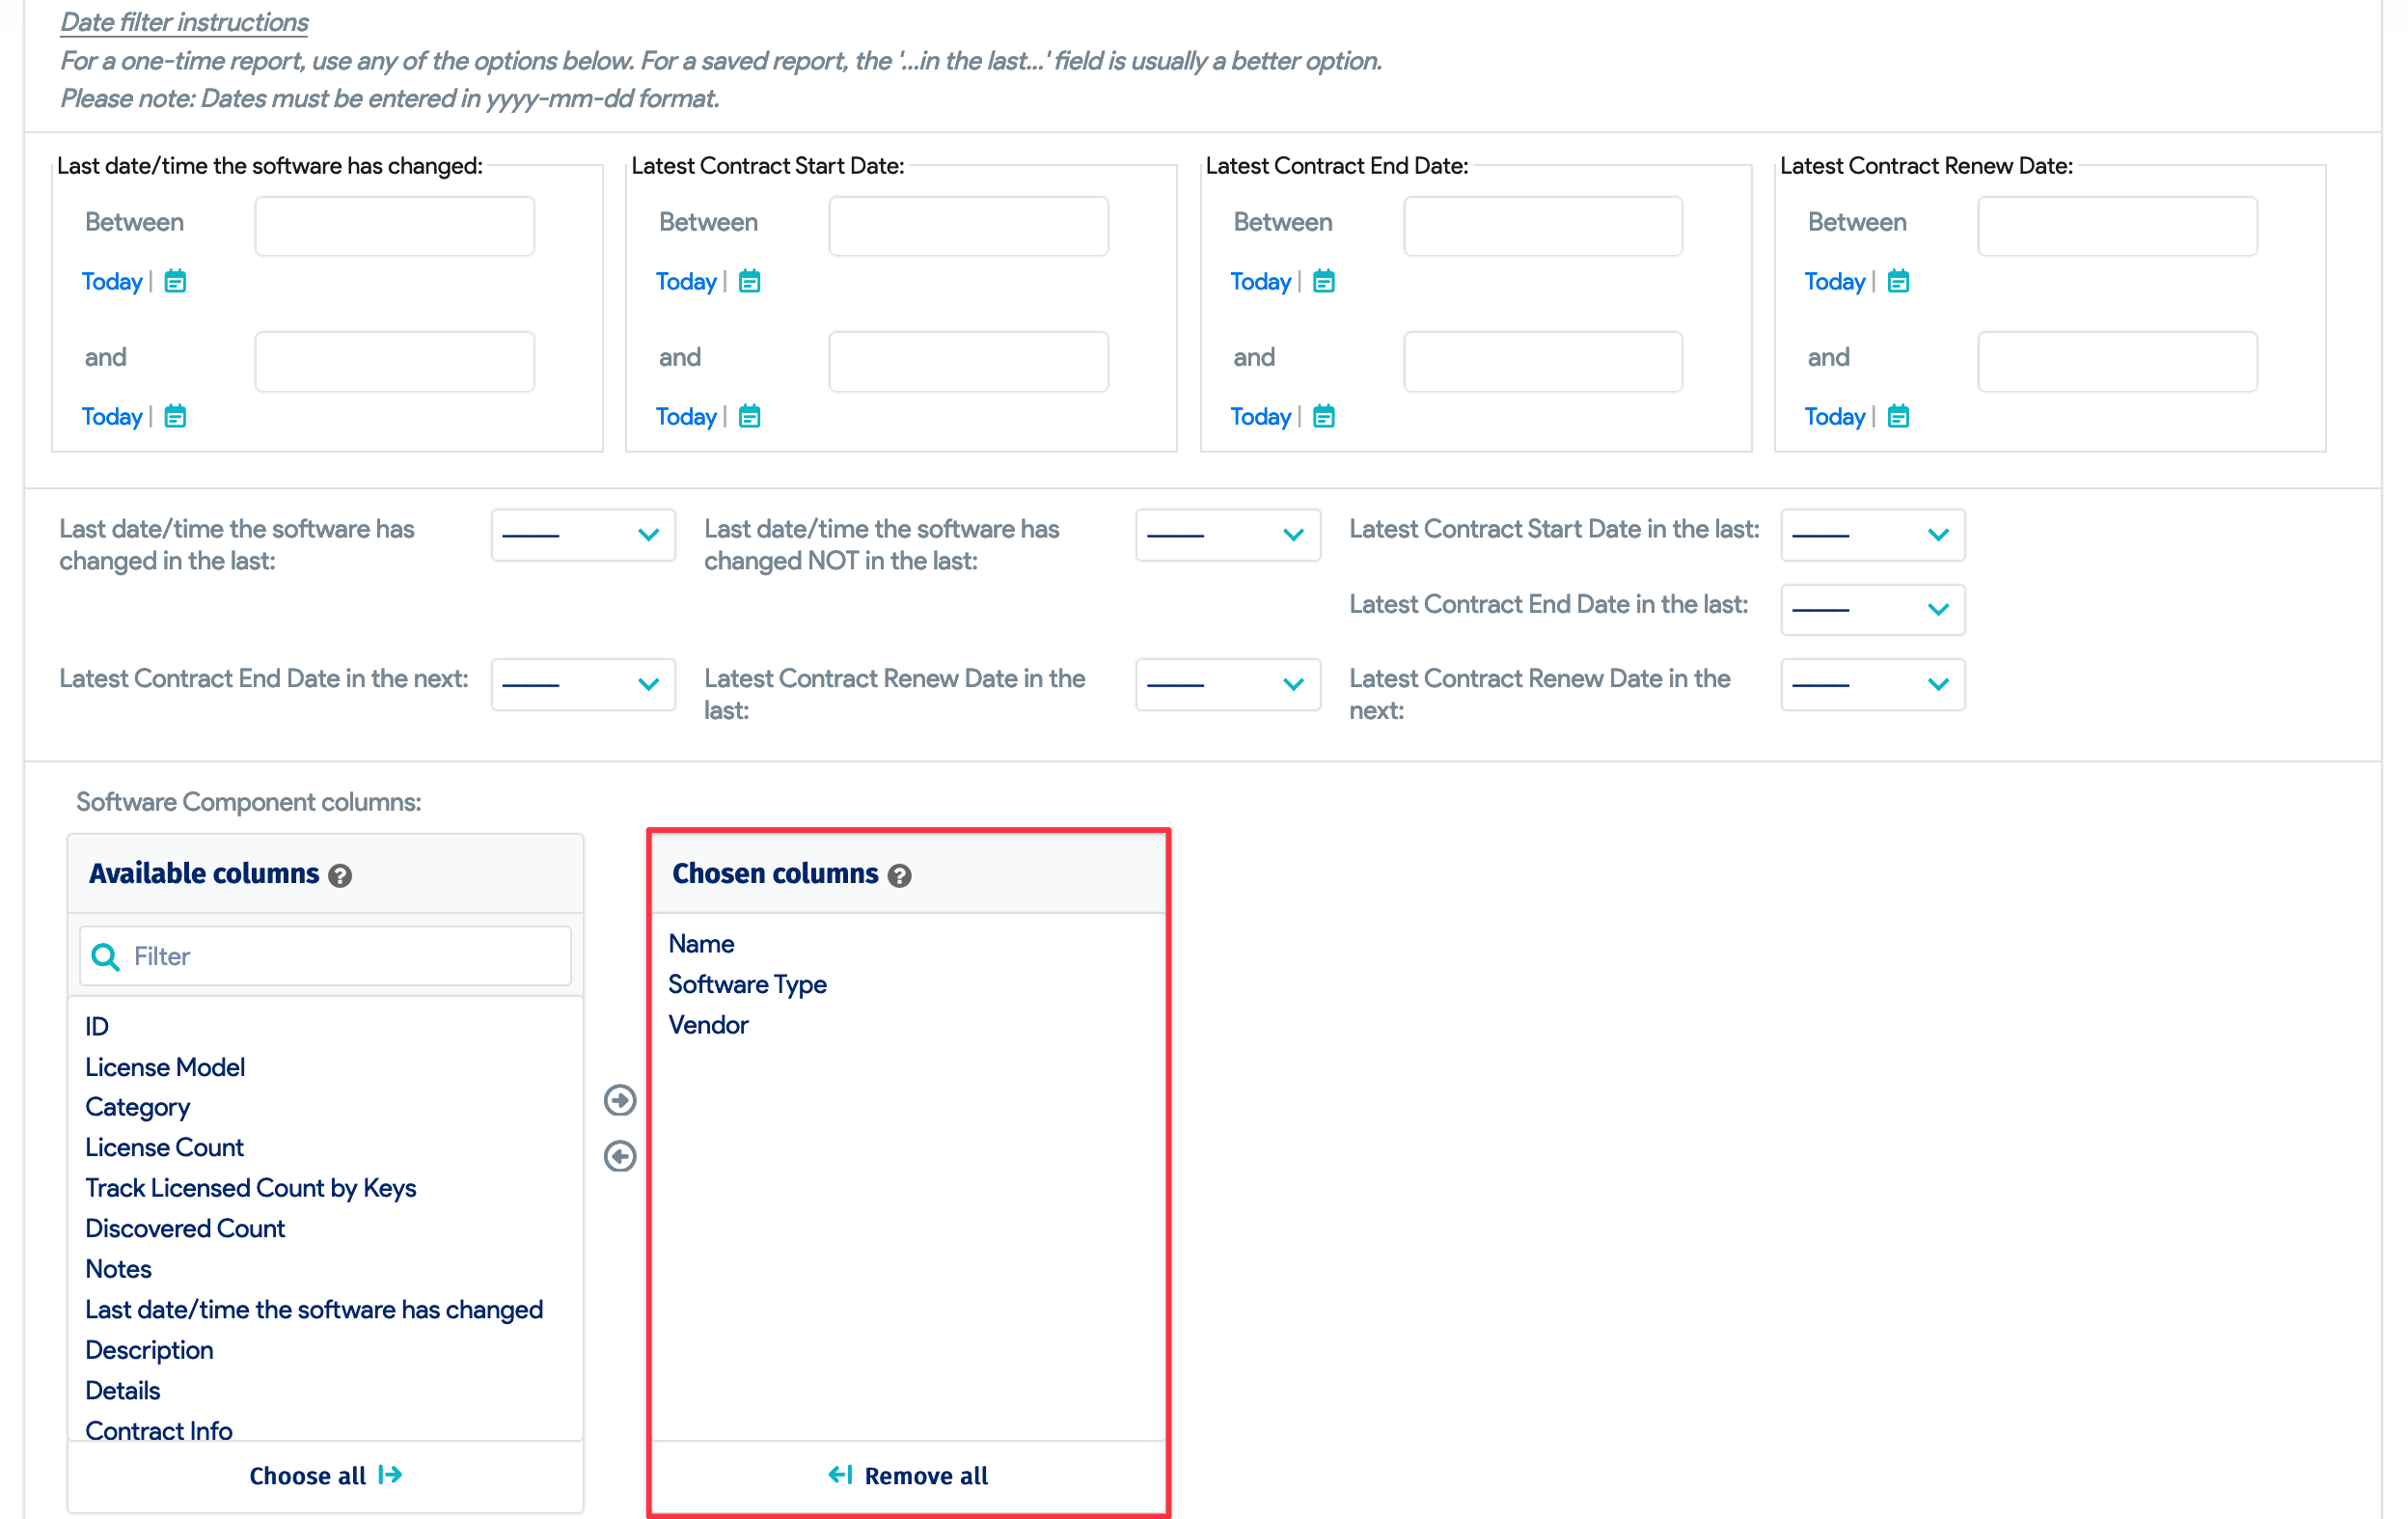Open 'changed NOT in the last' dropdown
2408x1519 pixels.
[1227, 535]
